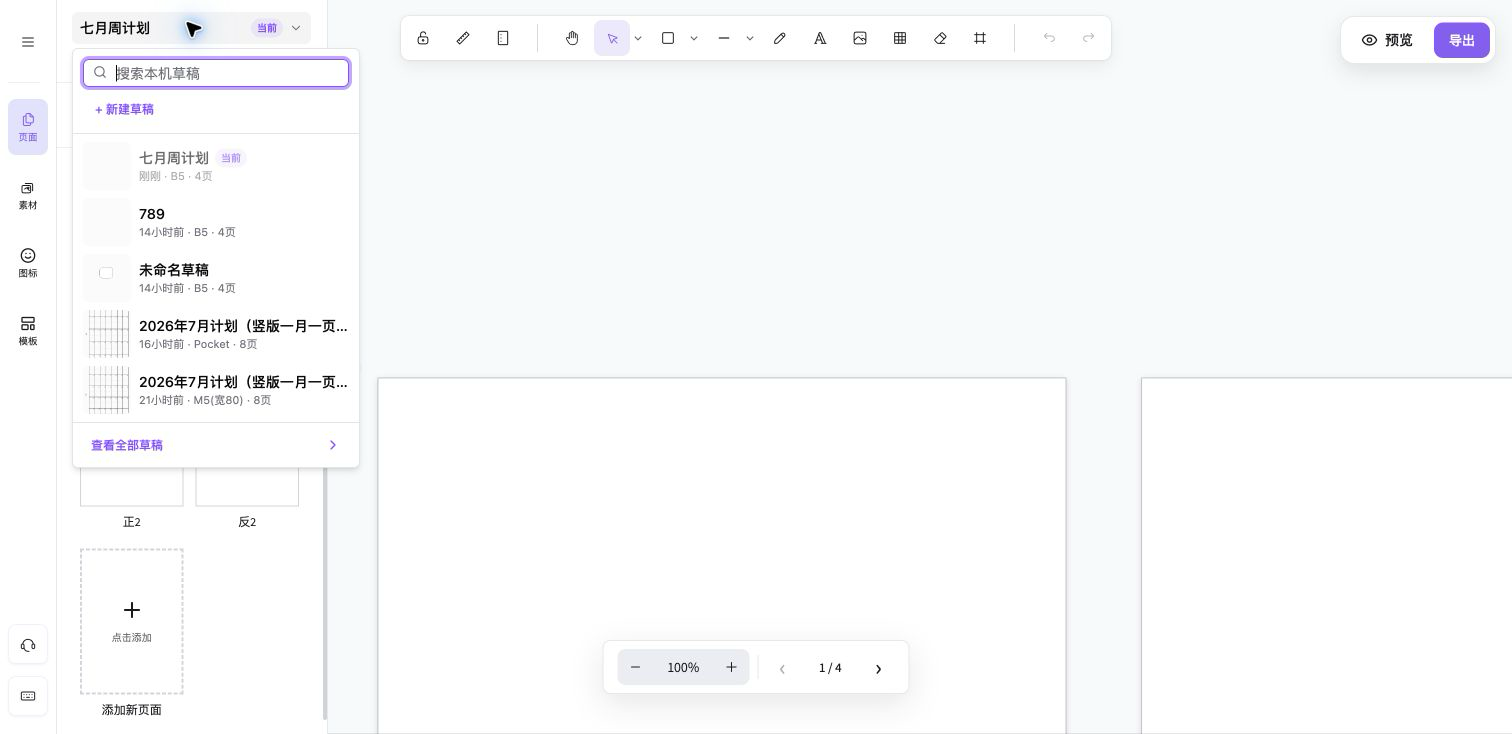Open the 模板 templates sidebar panel
Screen dimensions: 1512x734
[x=28, y=331]
